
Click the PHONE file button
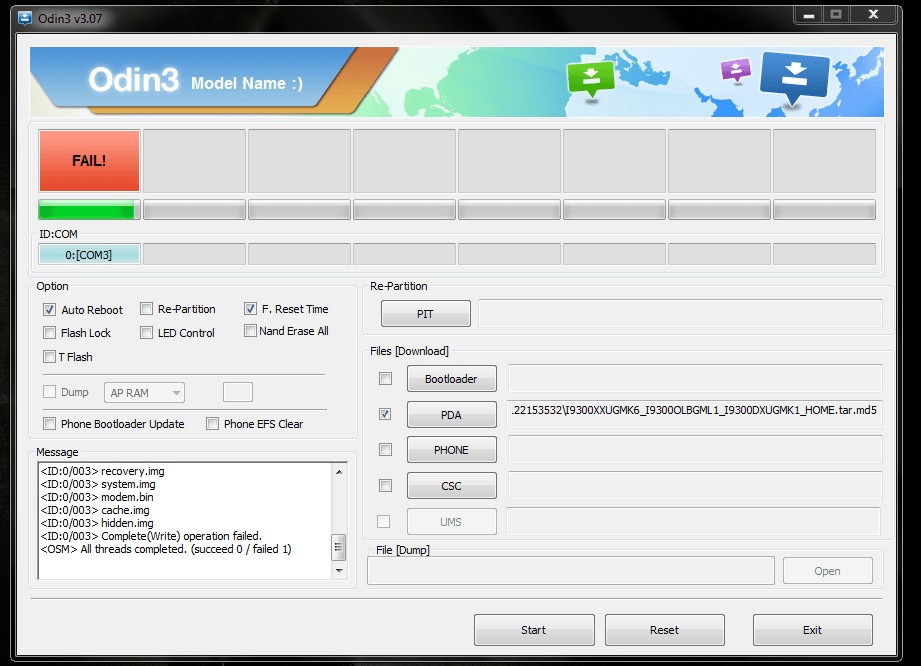[452, 450]
